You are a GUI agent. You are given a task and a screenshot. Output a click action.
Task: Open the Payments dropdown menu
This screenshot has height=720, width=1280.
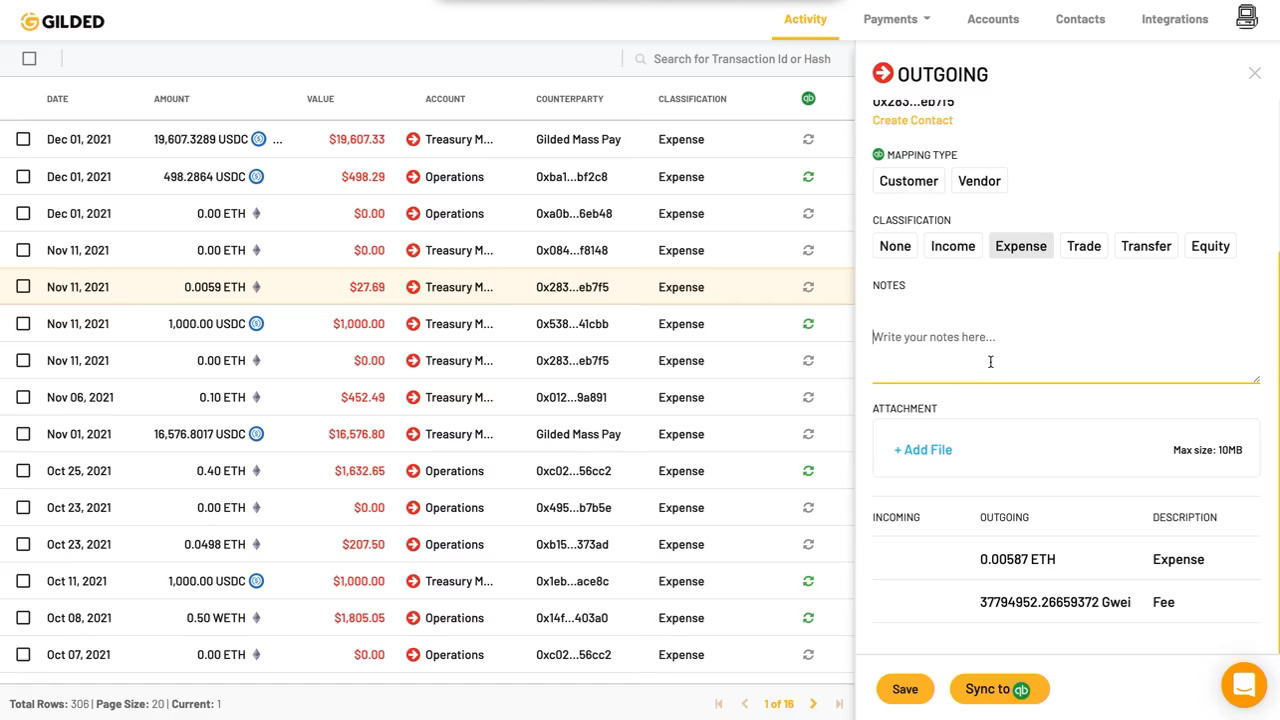coord(895,18)
